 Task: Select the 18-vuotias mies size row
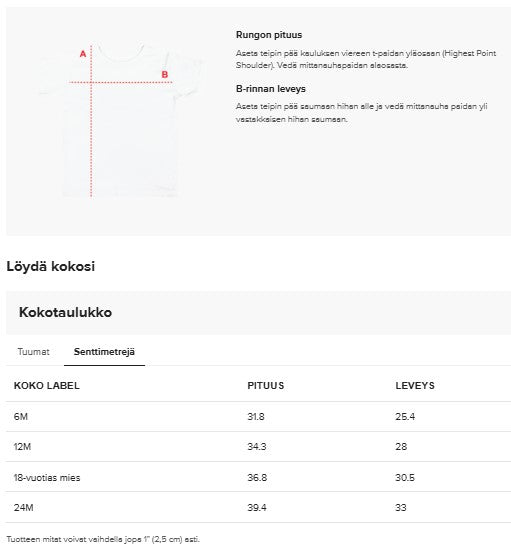click(x=258, y=477)
